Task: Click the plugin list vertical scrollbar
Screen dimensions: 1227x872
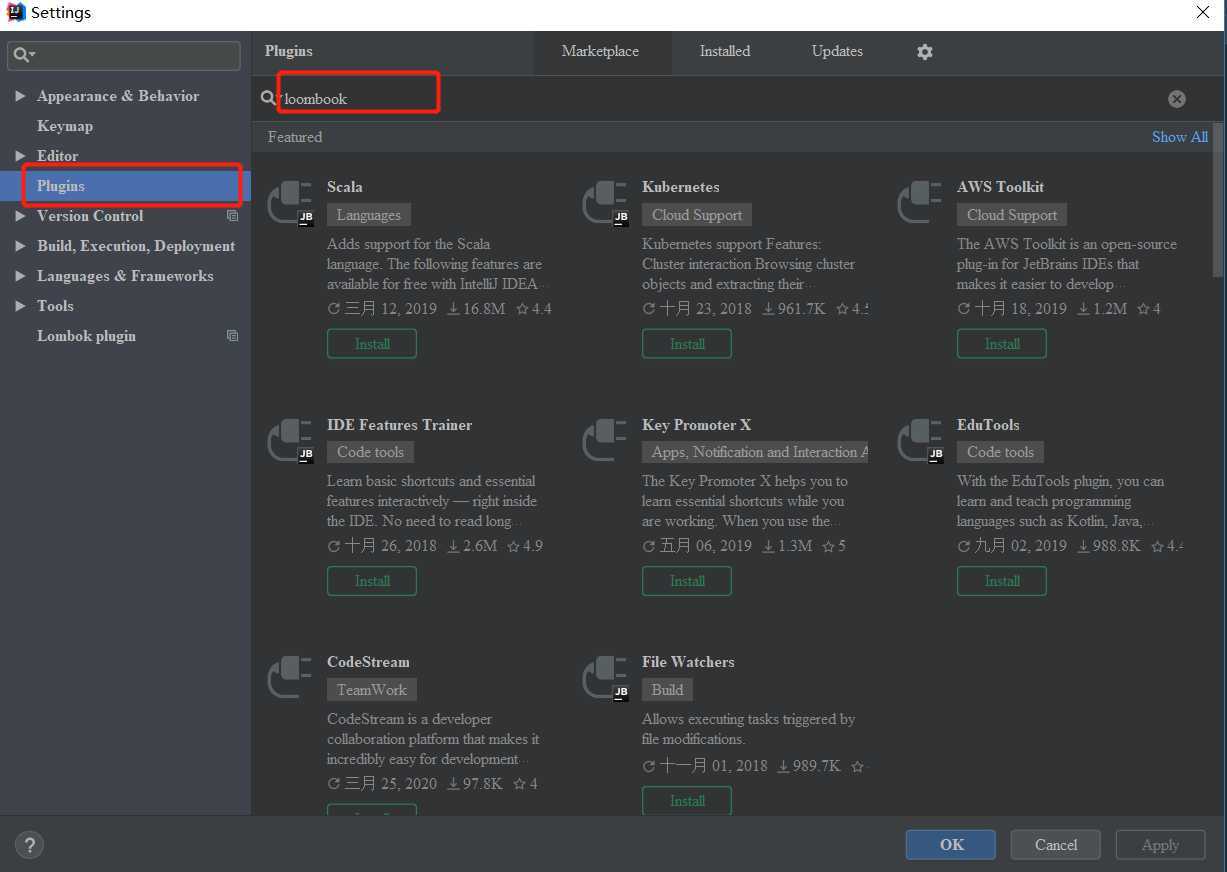Action: 1218,200
